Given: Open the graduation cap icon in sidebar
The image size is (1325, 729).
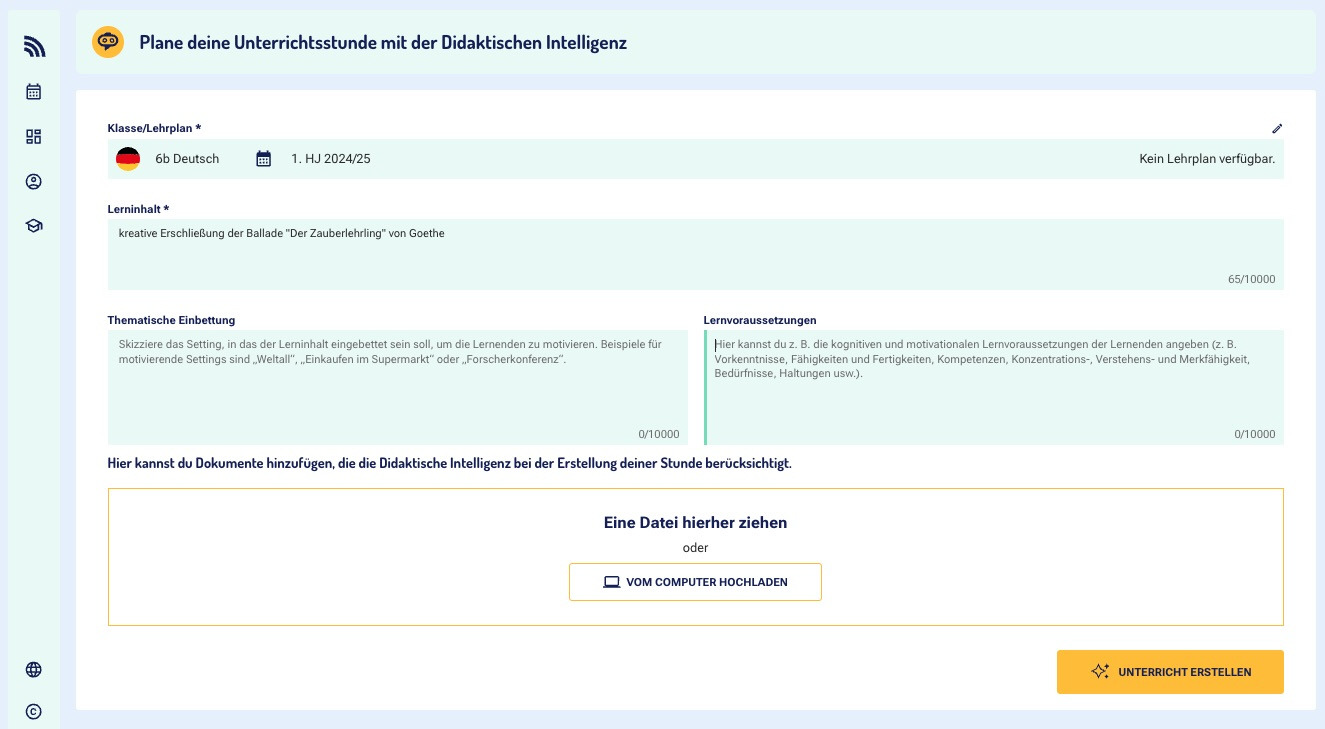Looking at the screenshot, I should tap(34, 226).
